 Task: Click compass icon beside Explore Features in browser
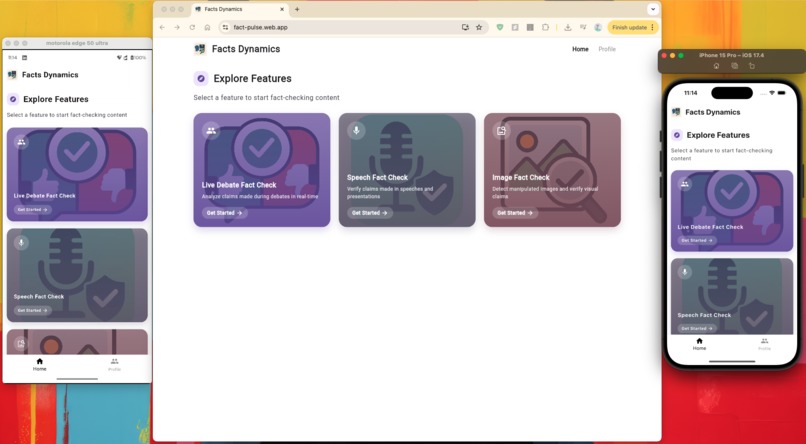point(201,79)
